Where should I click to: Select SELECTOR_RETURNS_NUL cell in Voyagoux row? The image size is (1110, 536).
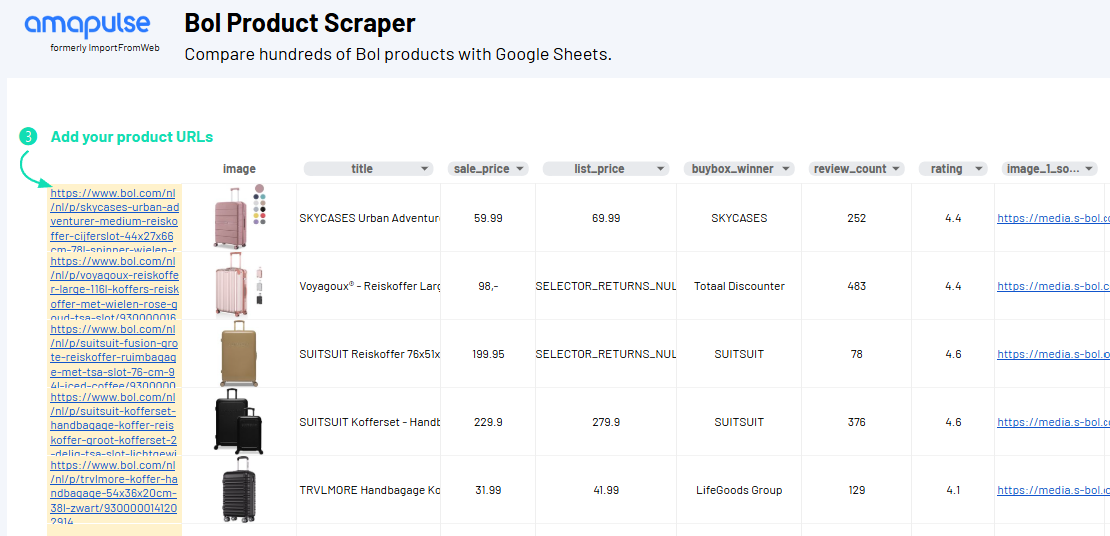[606, 286]
